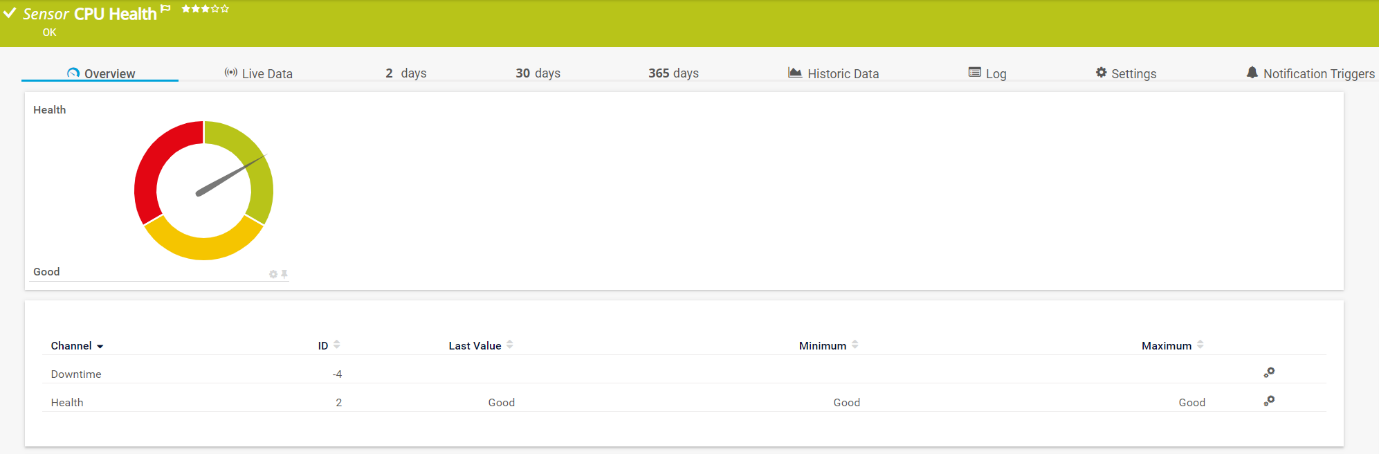
Task: Click the OK status checkmark icon
Action: 10,14
